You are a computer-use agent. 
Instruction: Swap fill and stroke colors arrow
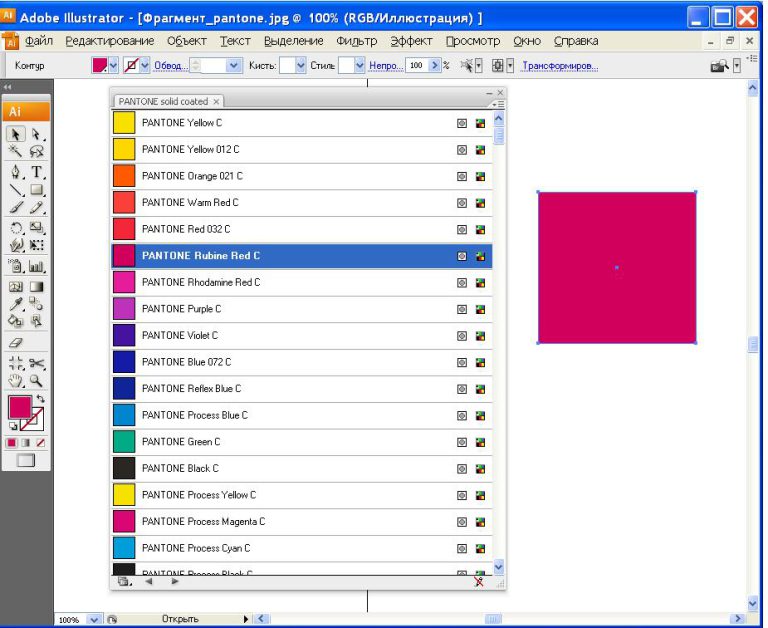(x=41, y=399)
